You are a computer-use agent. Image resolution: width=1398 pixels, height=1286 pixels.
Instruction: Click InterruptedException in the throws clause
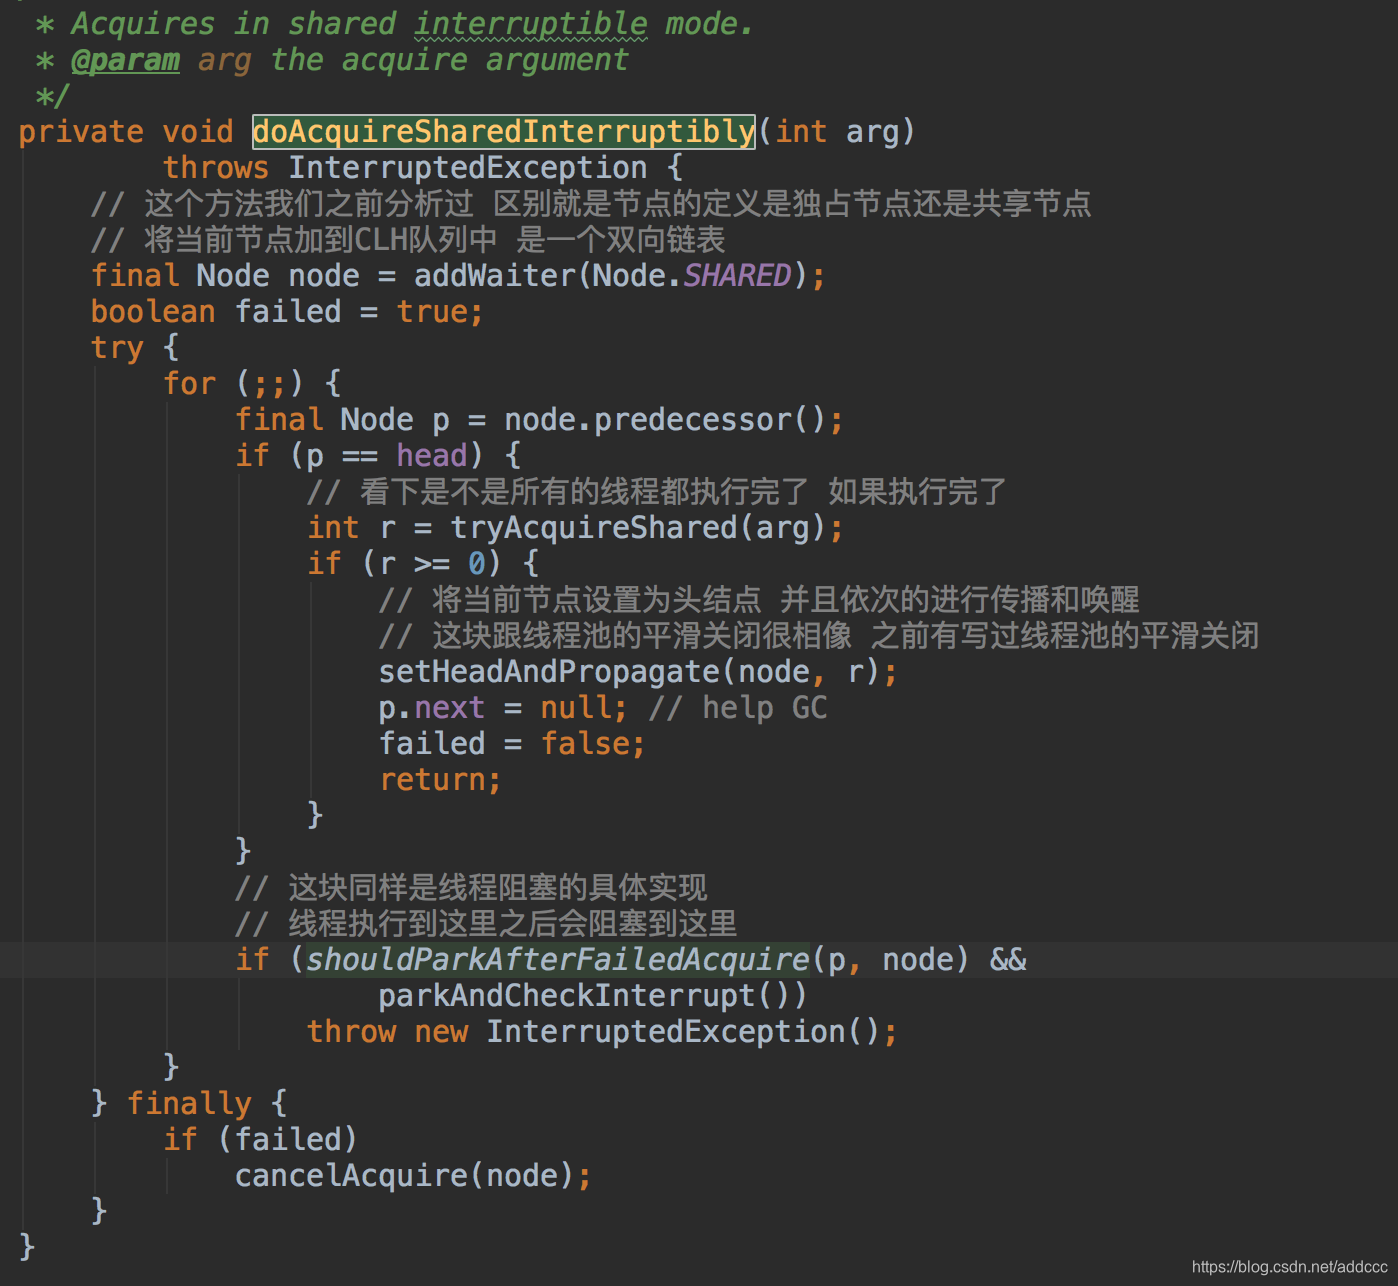point(468,167)
